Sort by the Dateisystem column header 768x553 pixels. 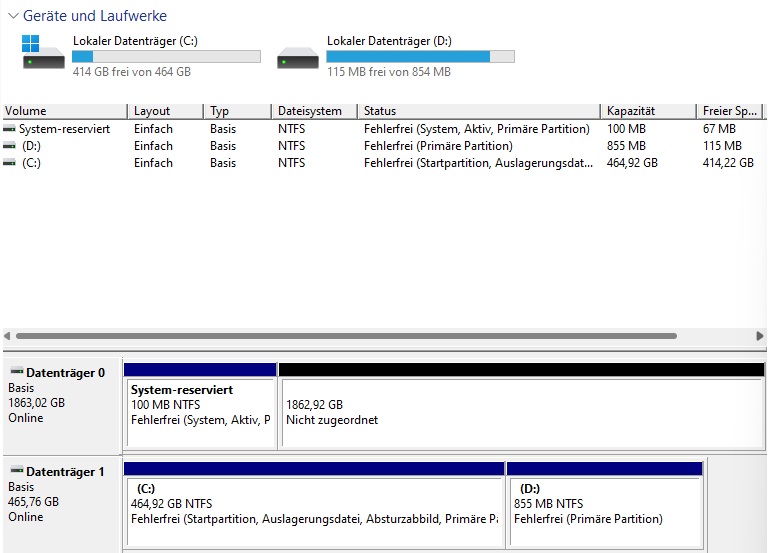tap(314, 111)
